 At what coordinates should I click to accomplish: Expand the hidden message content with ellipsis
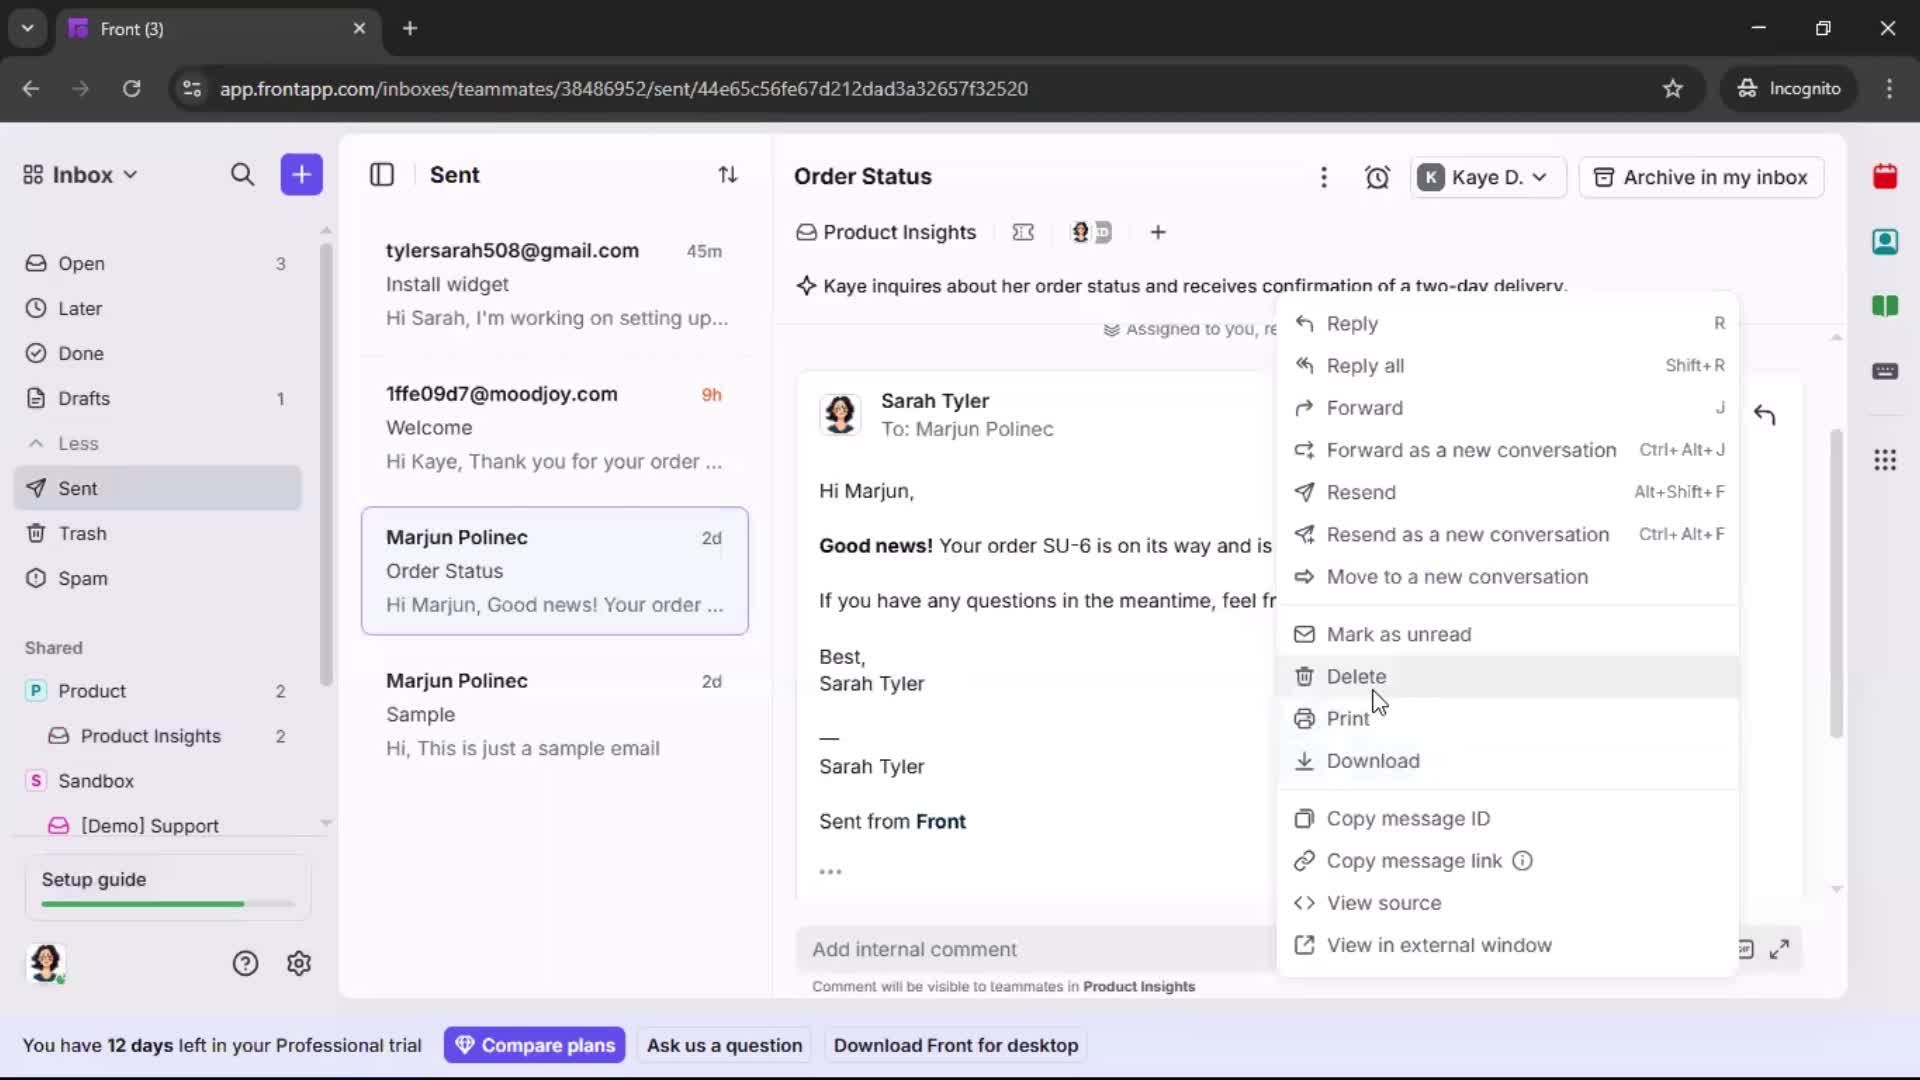(829, 871)
